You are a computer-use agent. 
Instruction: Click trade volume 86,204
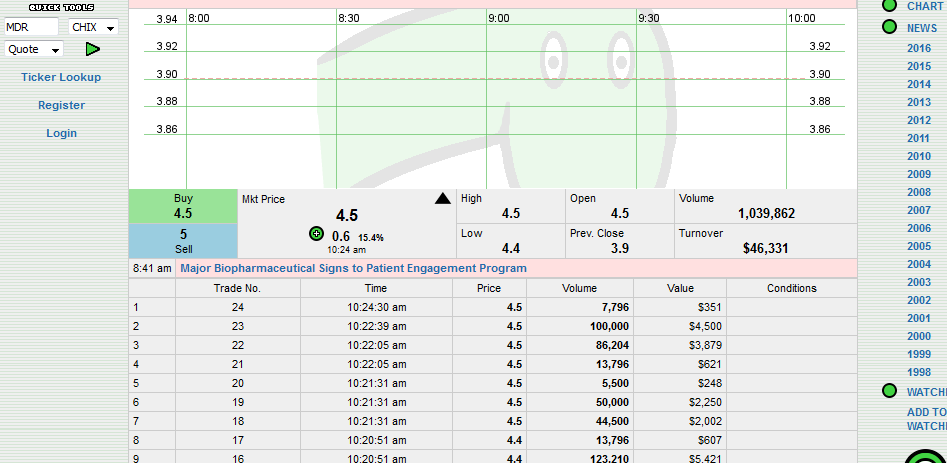[613, 345]
